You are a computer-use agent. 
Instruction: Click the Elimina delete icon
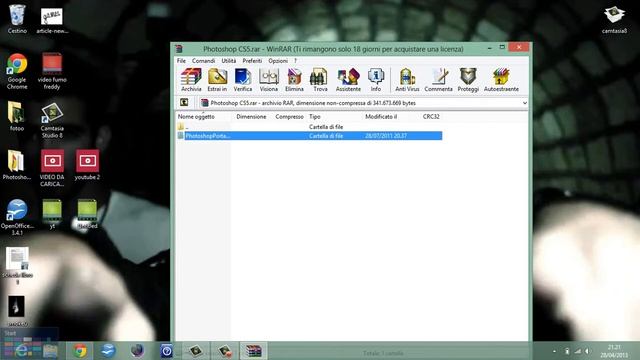click(294, 80)
